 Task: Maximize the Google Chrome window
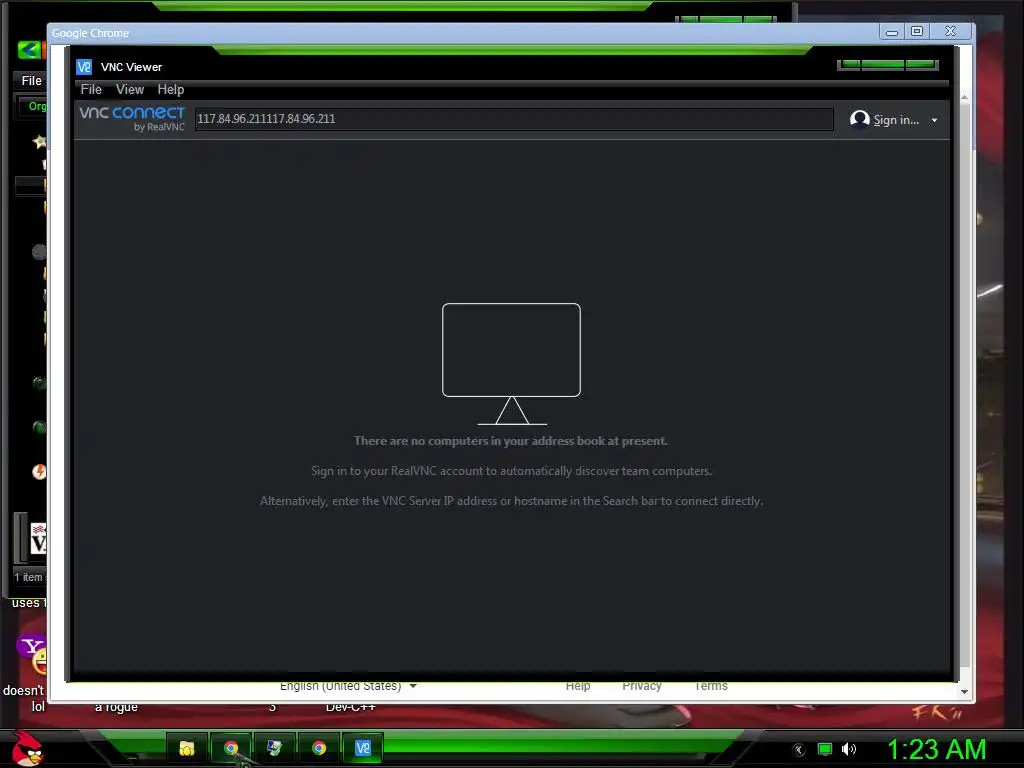(917, 31)
